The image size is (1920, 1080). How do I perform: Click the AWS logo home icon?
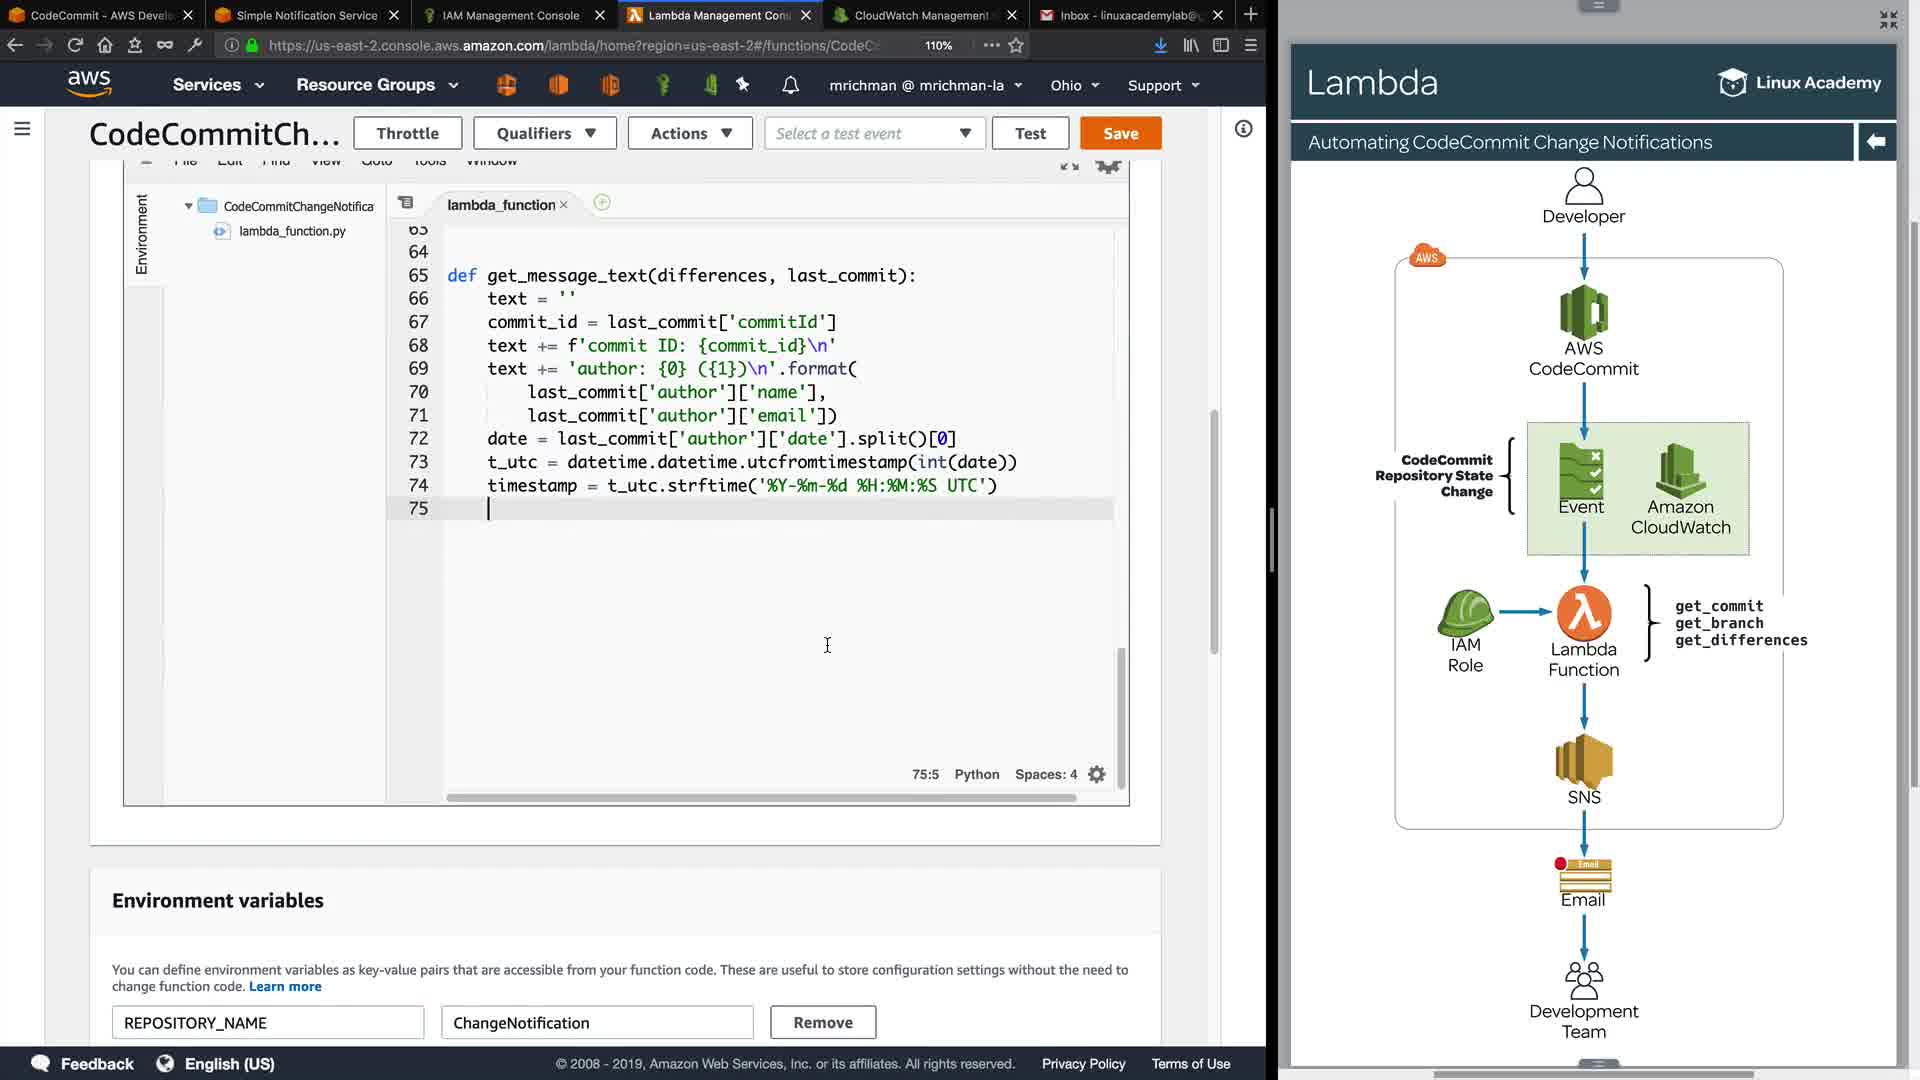point(89,84)
